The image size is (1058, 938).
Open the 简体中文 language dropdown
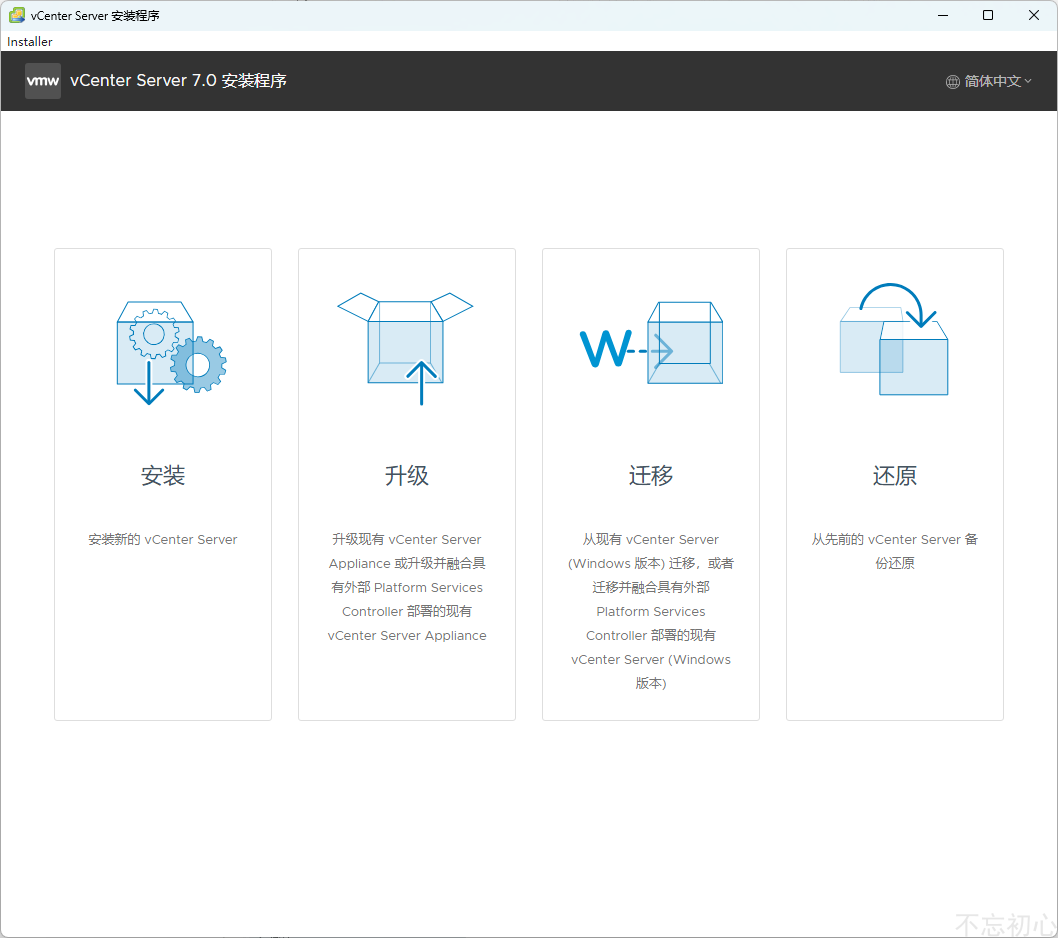[x=989, y=82]
